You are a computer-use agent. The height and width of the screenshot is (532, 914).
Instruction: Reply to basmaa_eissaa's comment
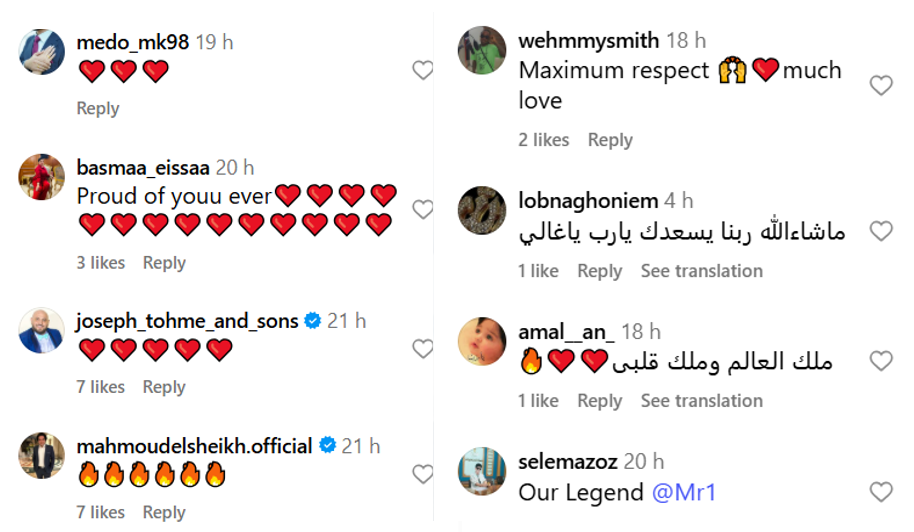(164, 262)
